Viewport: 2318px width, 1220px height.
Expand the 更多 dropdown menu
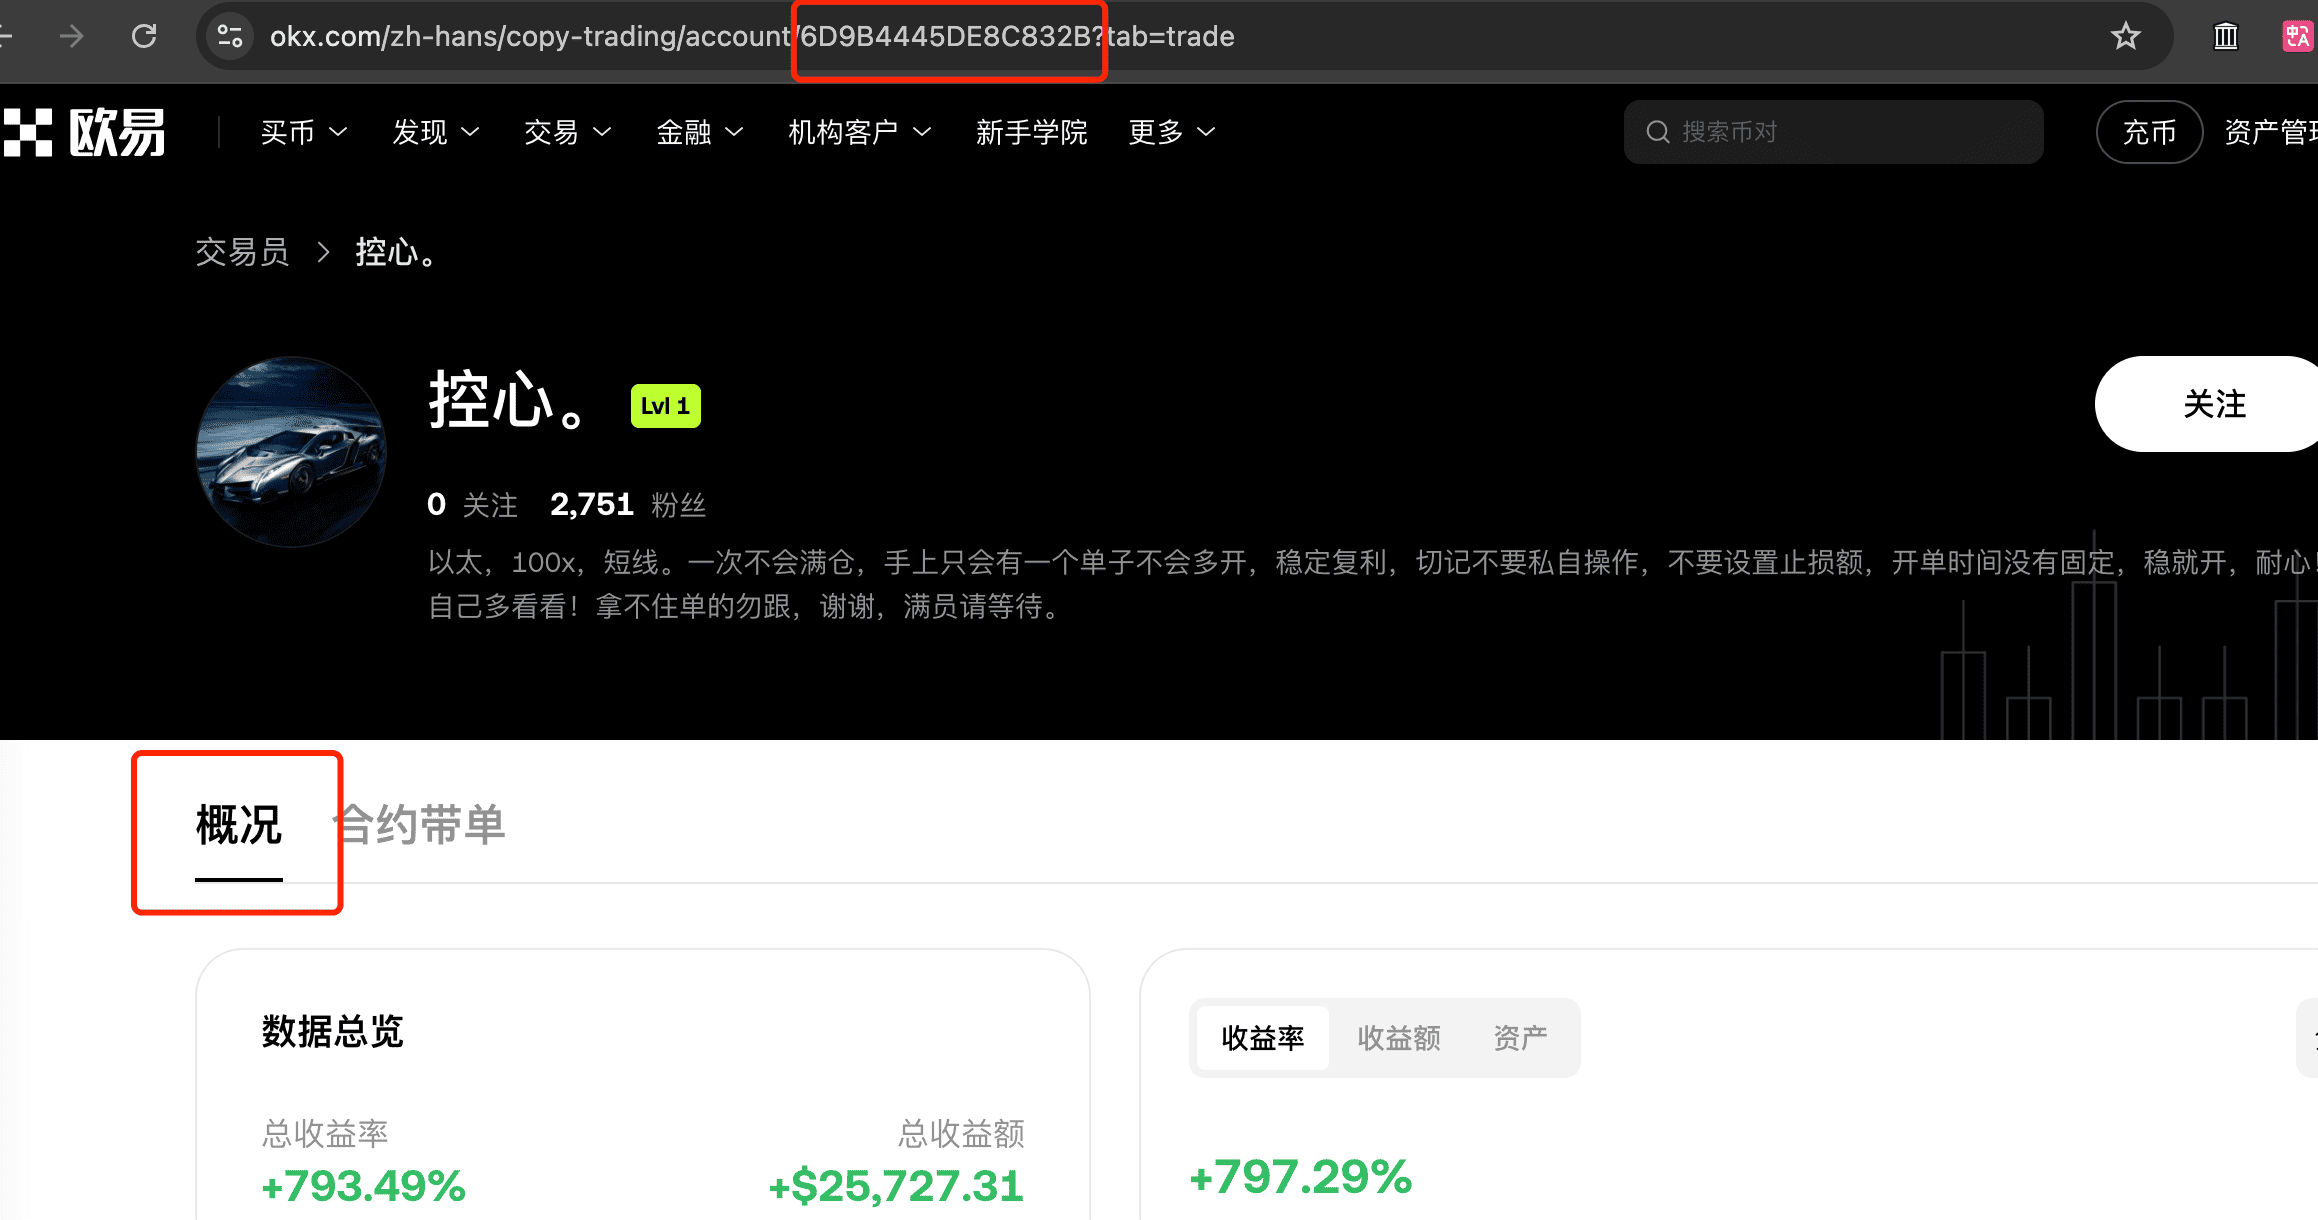(1171, 132)
